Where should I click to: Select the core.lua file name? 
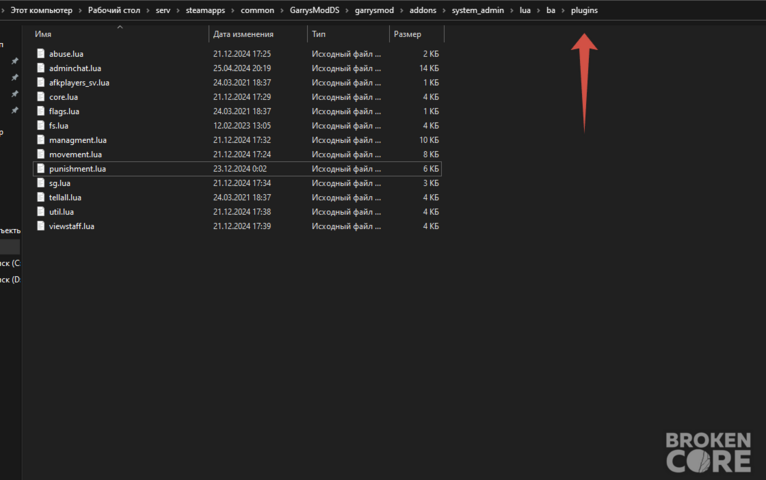click(x=64, y=97)
